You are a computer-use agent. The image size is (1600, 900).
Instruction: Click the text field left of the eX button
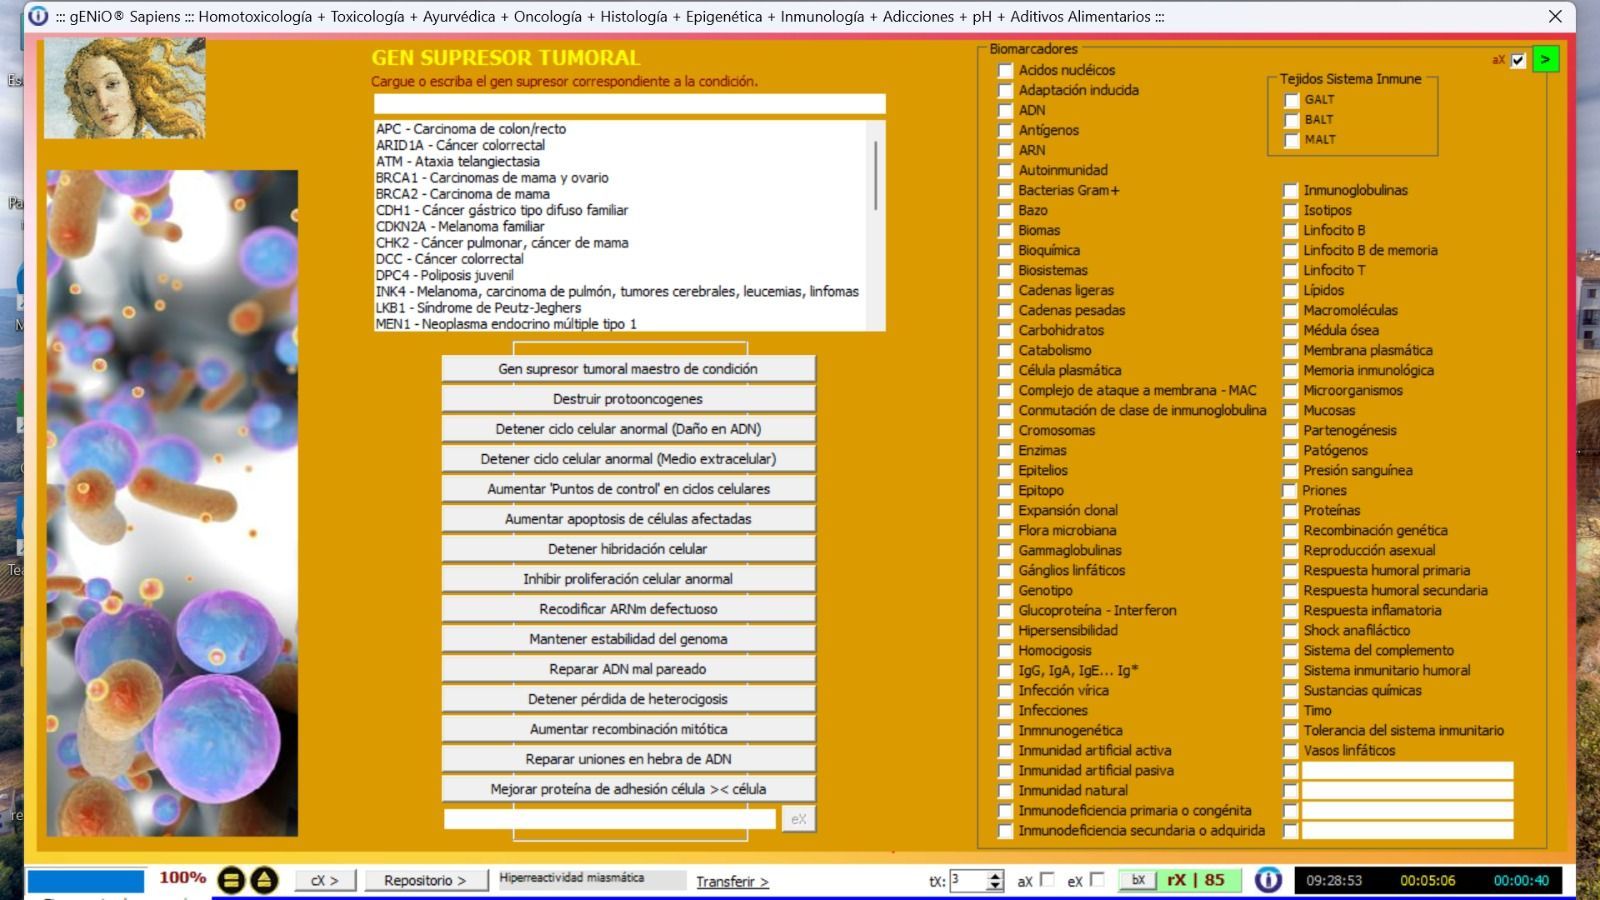(x=610, y=819)
